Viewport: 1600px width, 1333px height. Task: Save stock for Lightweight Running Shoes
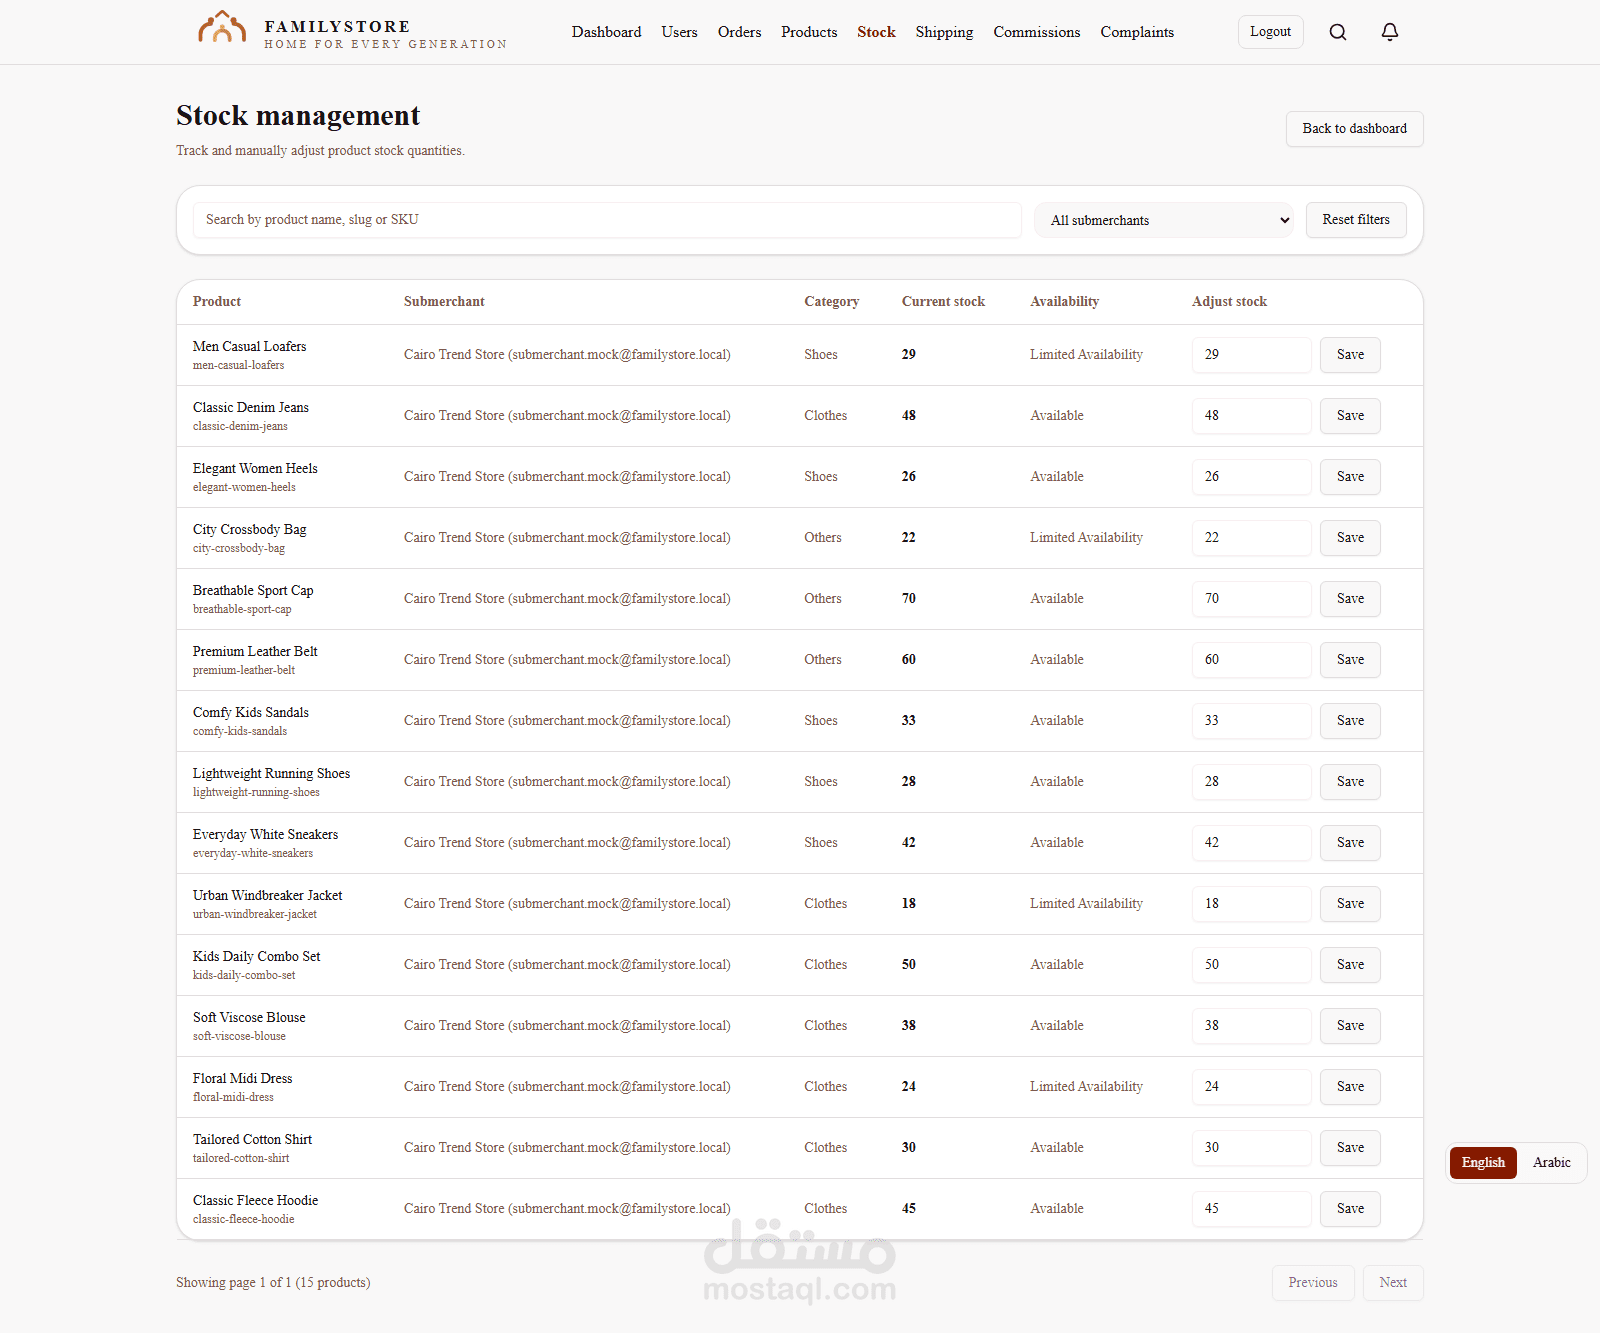(x=1350, y=782)
